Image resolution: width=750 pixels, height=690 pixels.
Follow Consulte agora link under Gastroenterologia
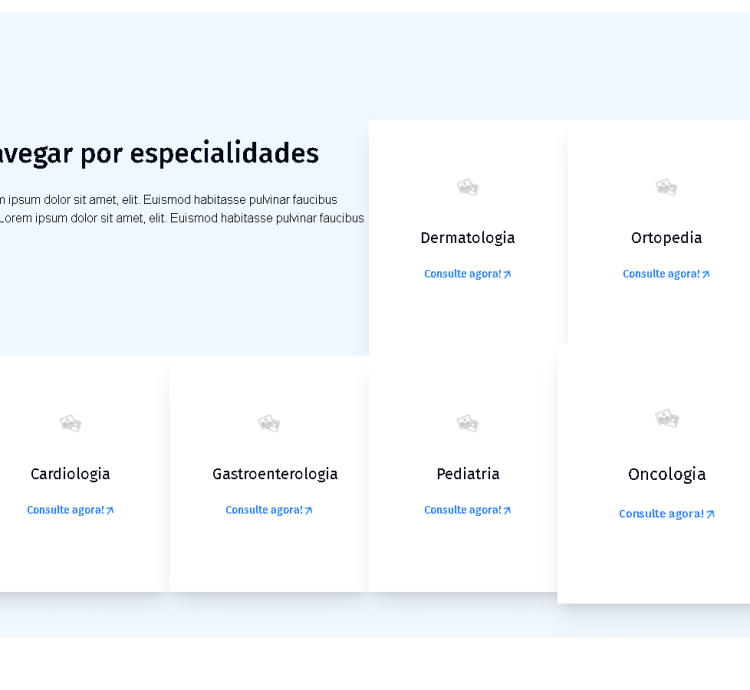(x=269, y=510)
